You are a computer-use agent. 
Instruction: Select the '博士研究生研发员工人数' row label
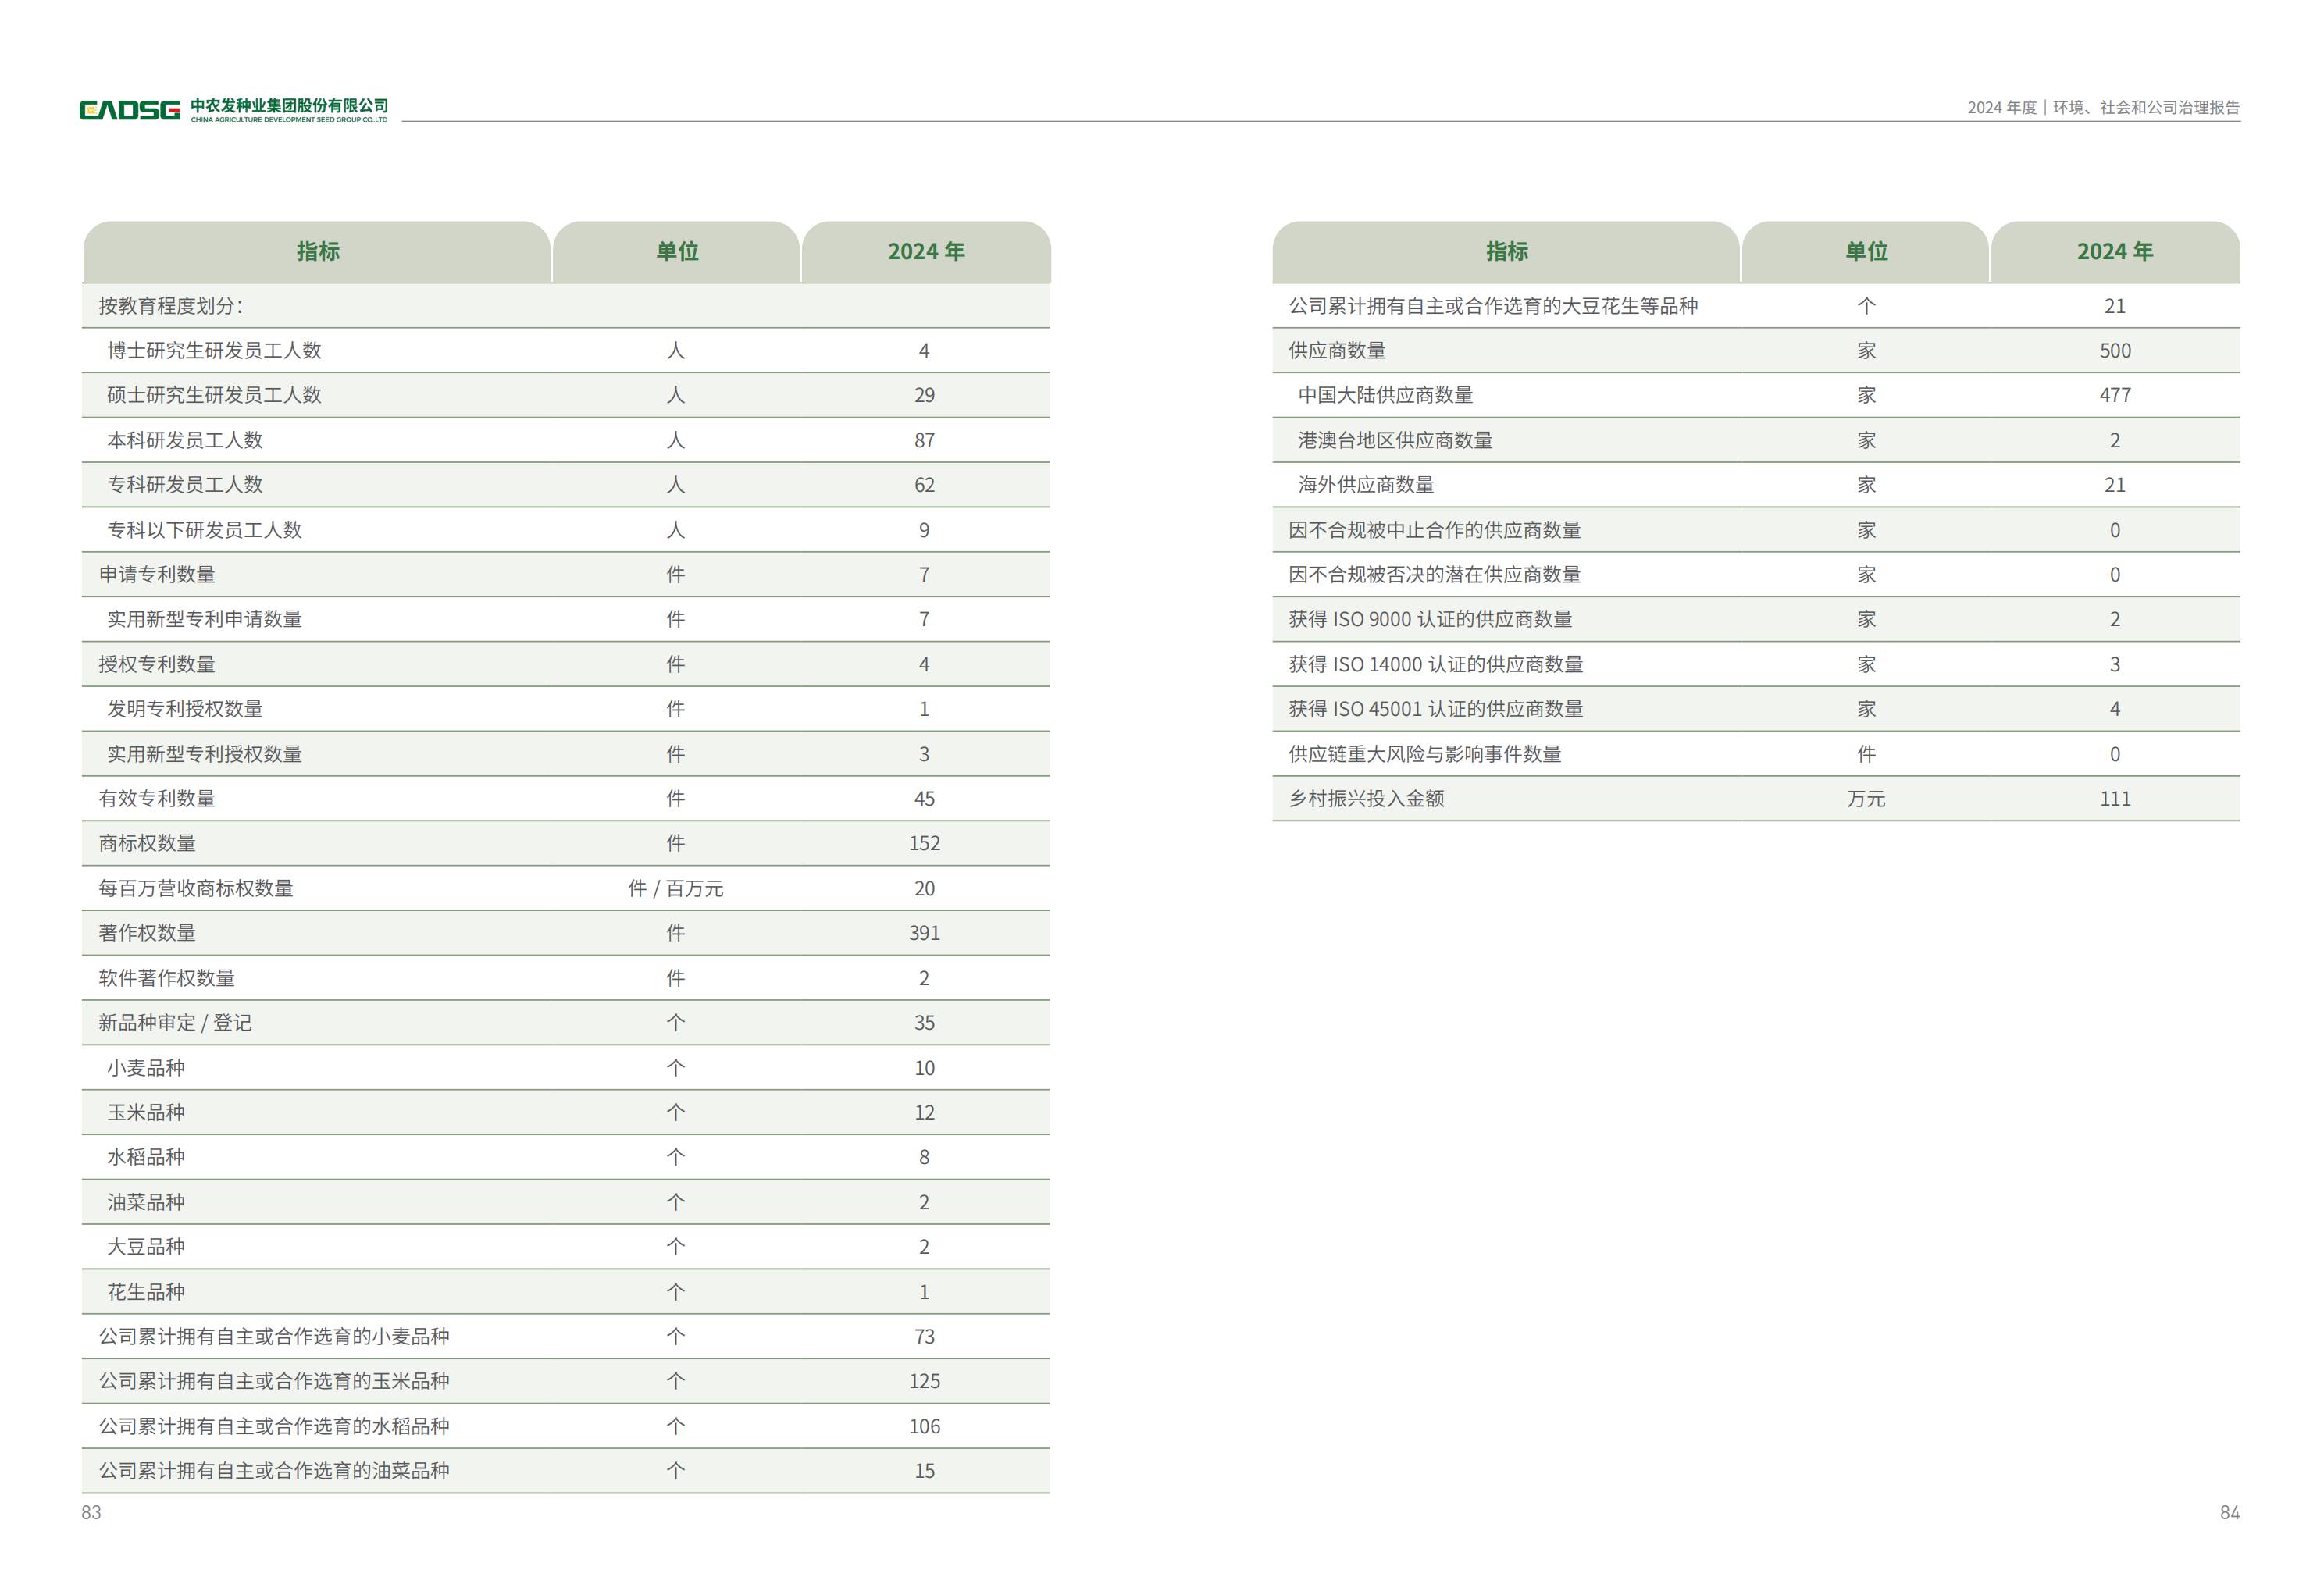[x=214, y=351]
